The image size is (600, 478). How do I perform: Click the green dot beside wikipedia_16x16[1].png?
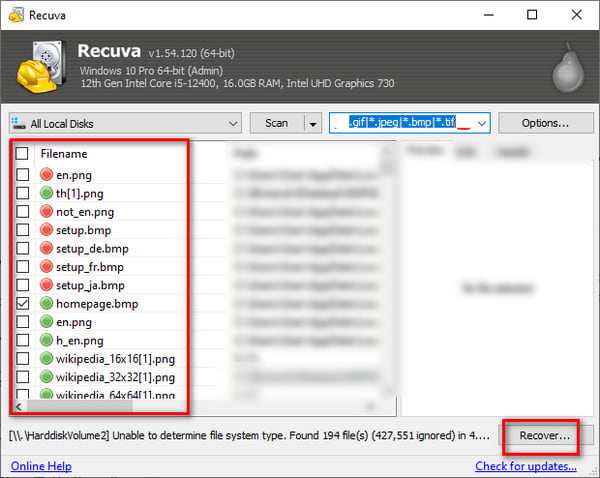pos(46,358)
